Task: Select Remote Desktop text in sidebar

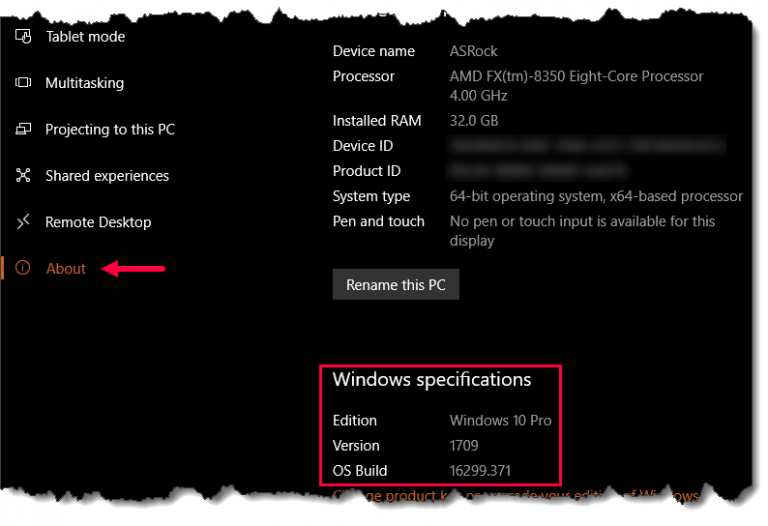Action: [x=98, y=222]
